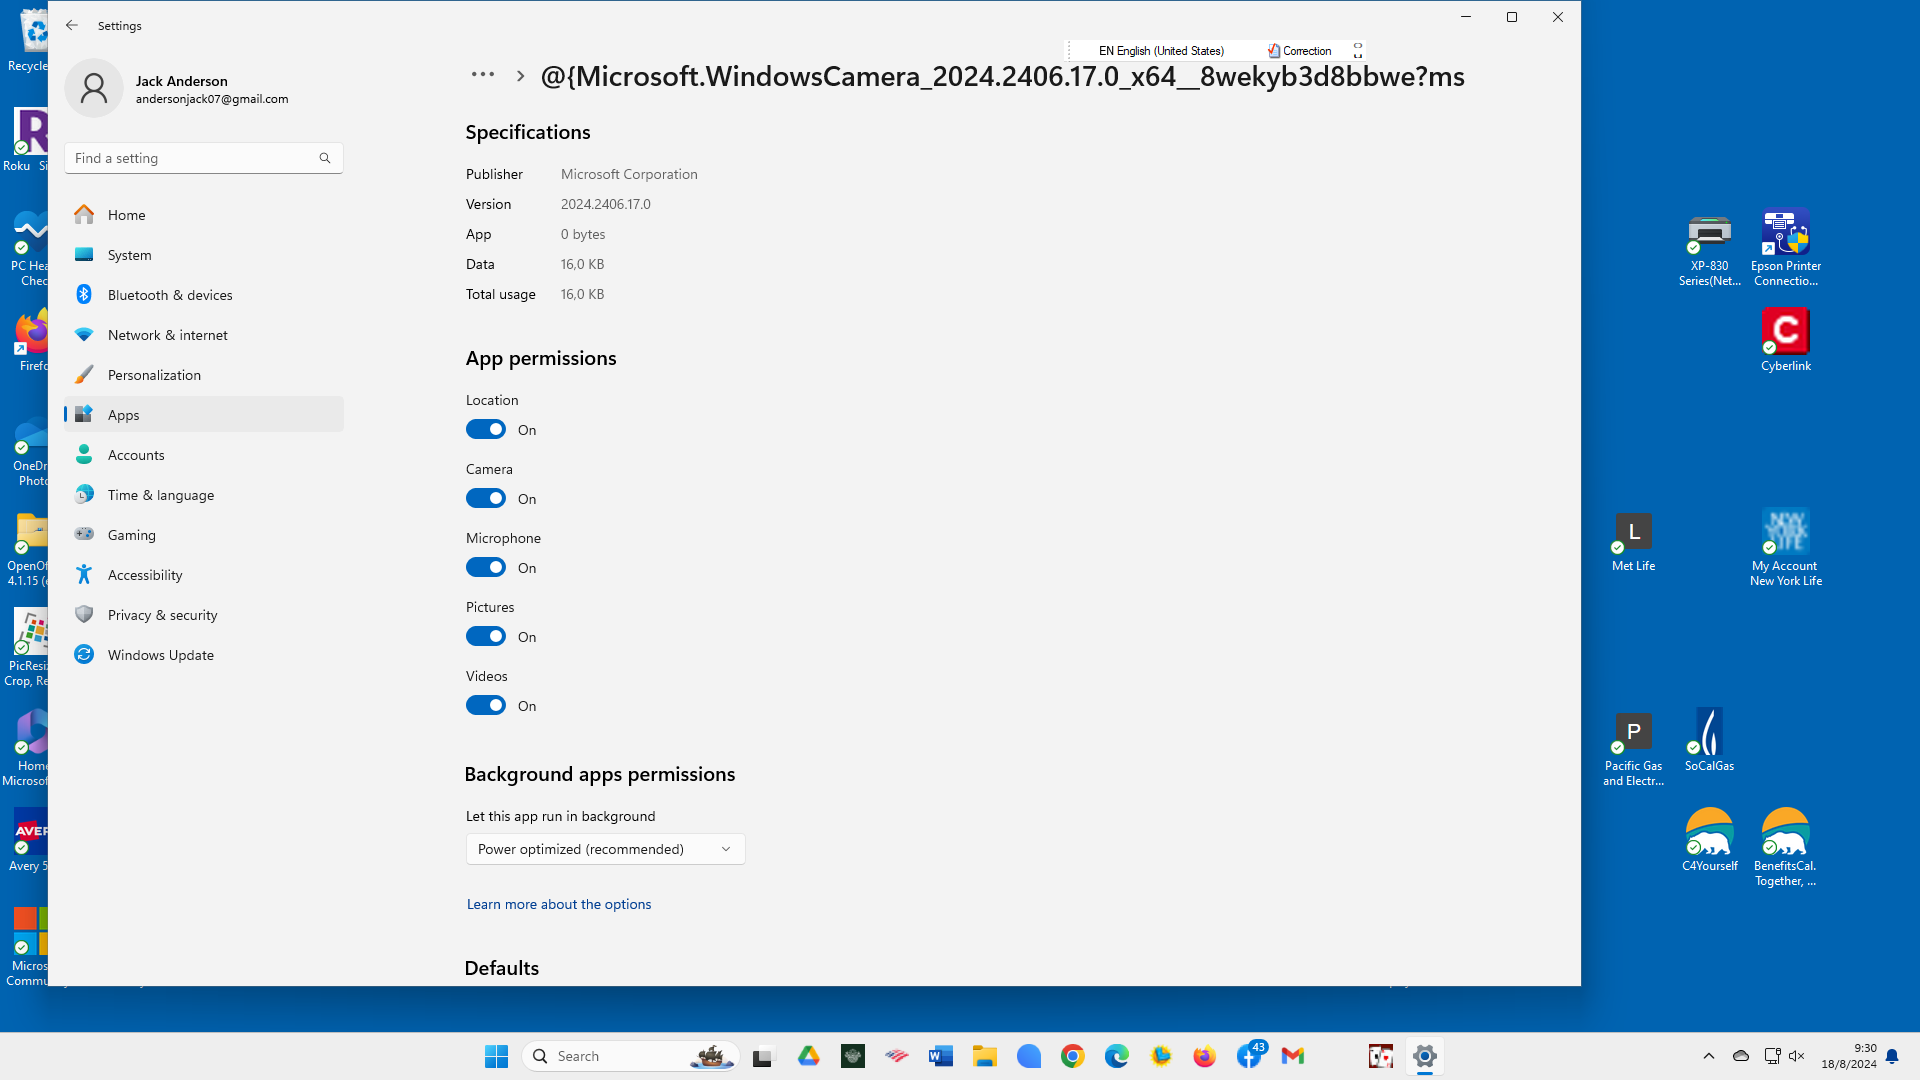Launch Google Chrome from the taskbar

[x=1073, y=1056]
